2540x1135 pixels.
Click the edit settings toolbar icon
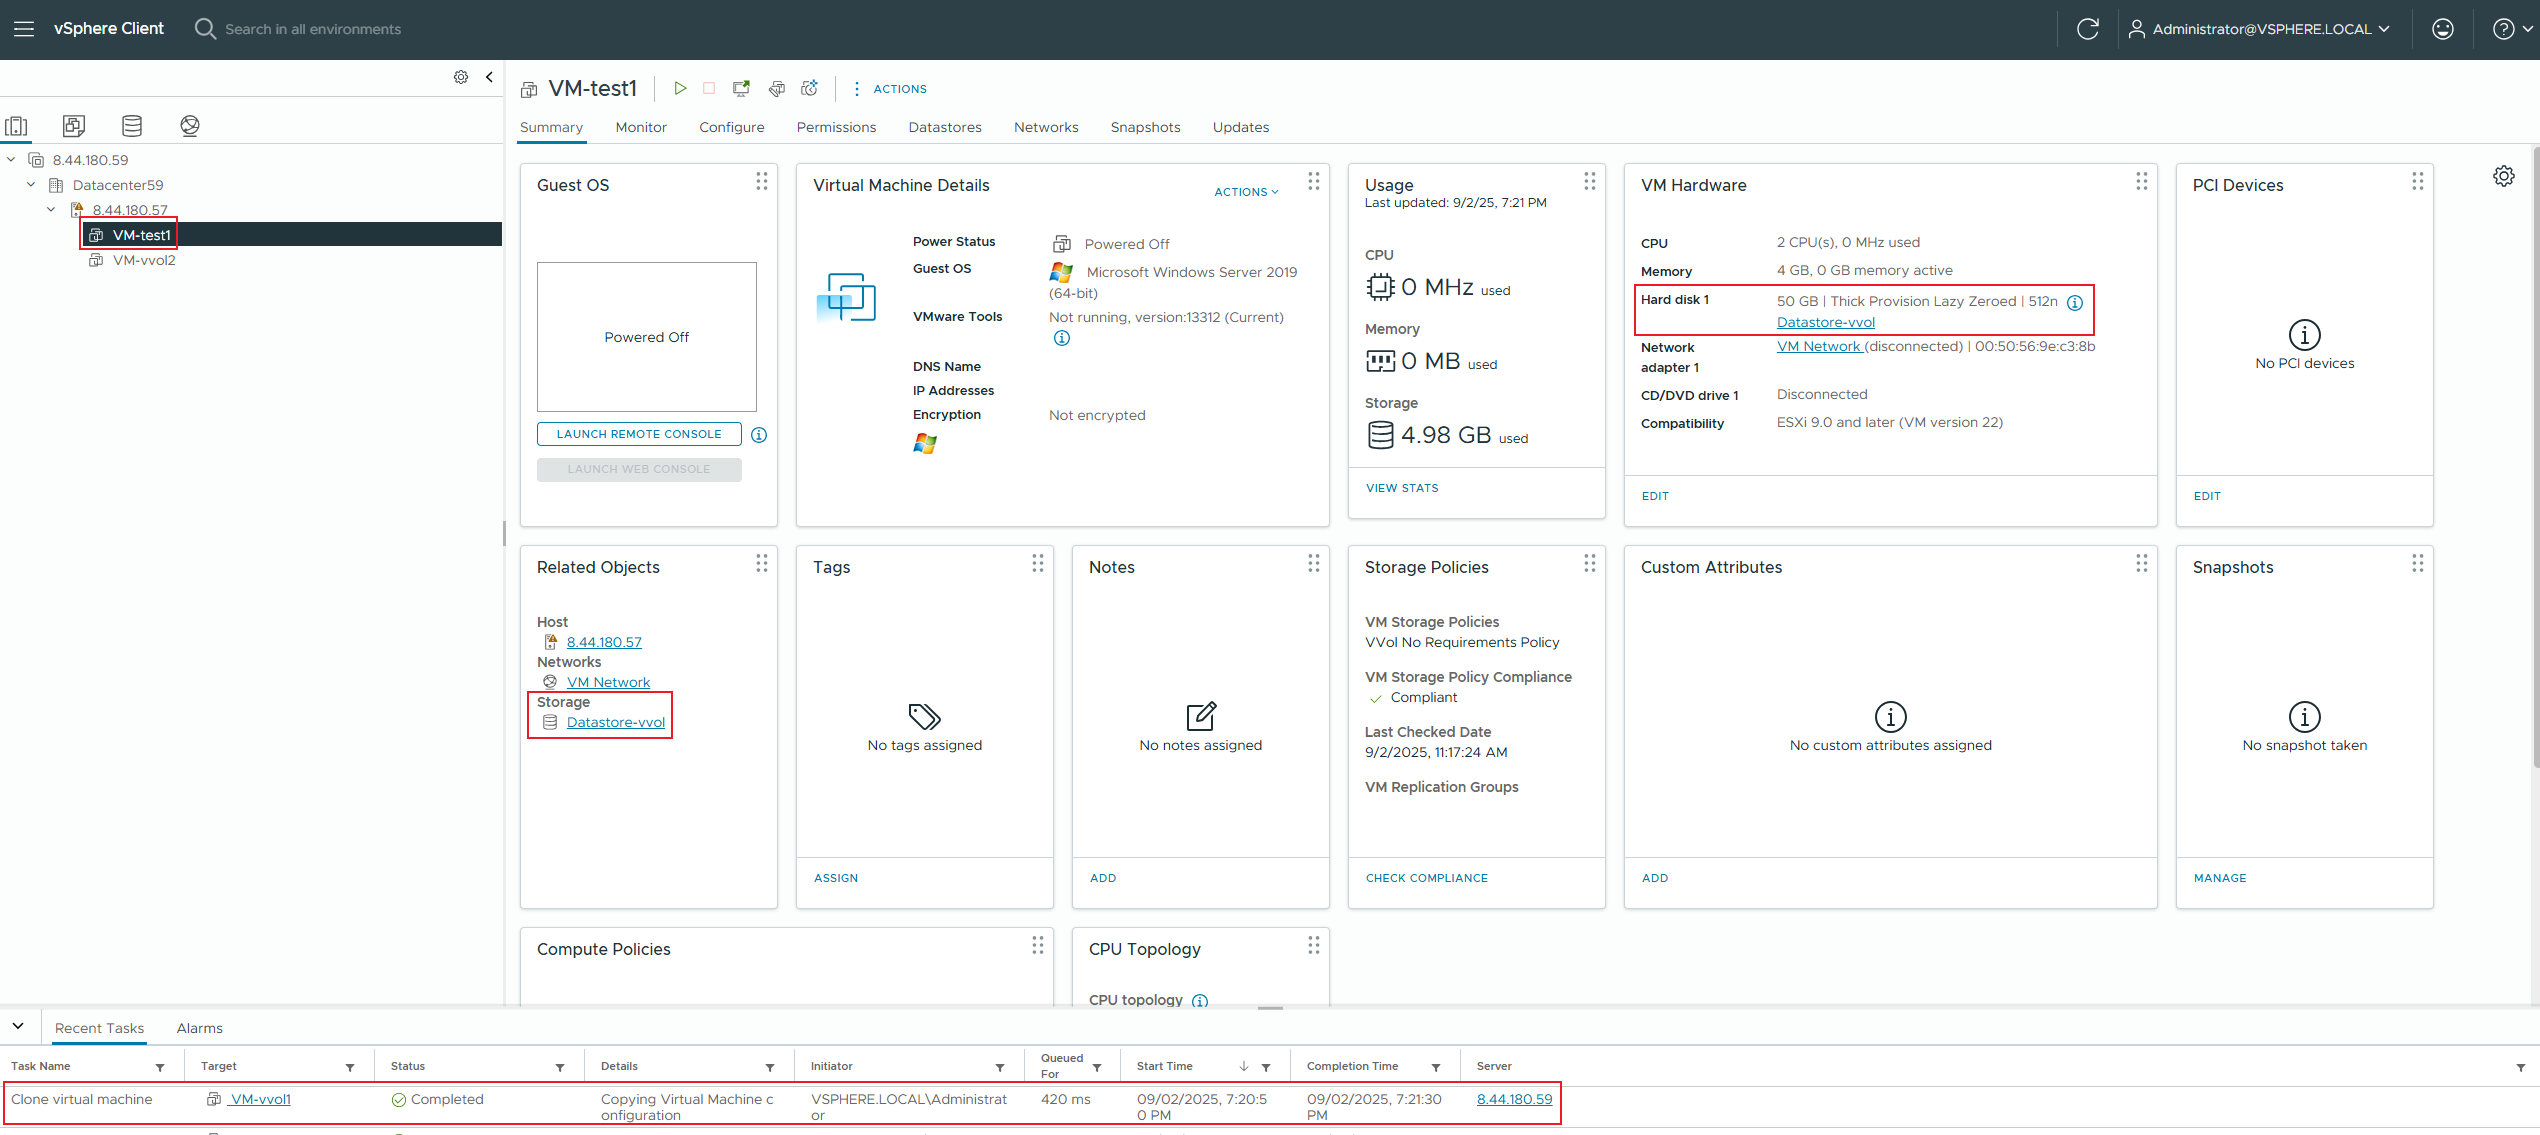click(776, 89)
